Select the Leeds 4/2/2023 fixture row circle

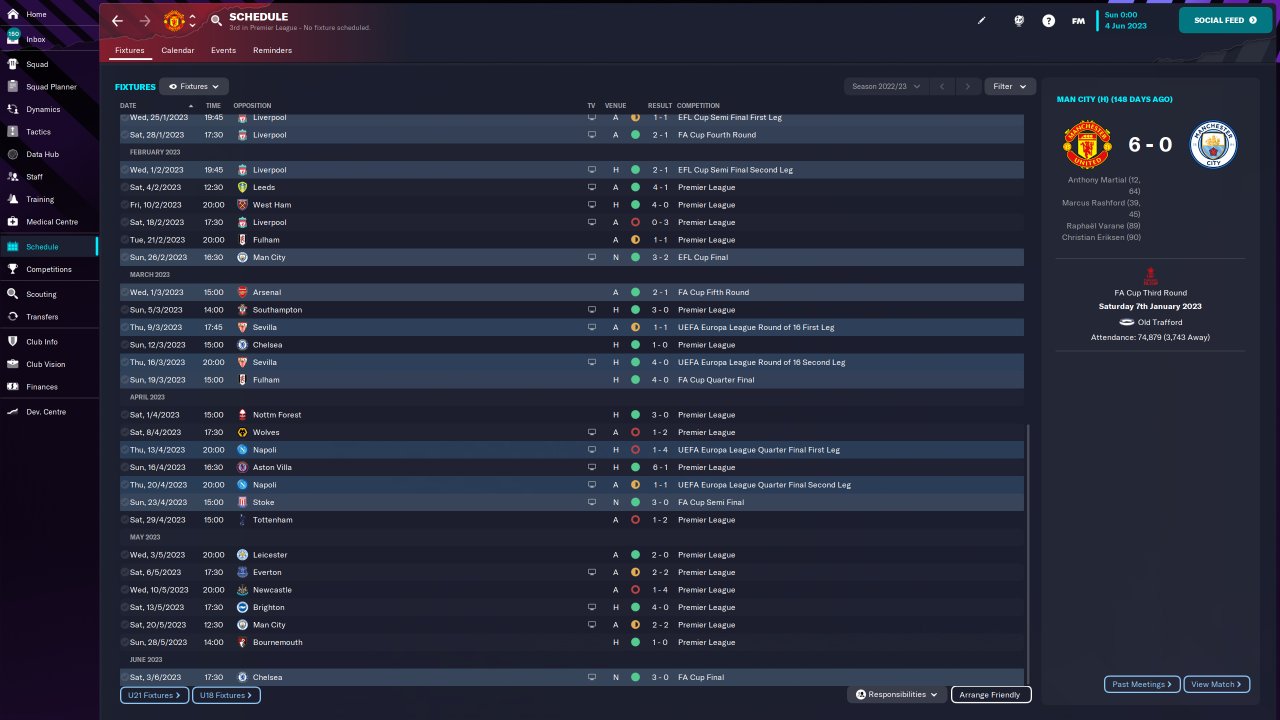pyautogui.click(x=125, y=187)
